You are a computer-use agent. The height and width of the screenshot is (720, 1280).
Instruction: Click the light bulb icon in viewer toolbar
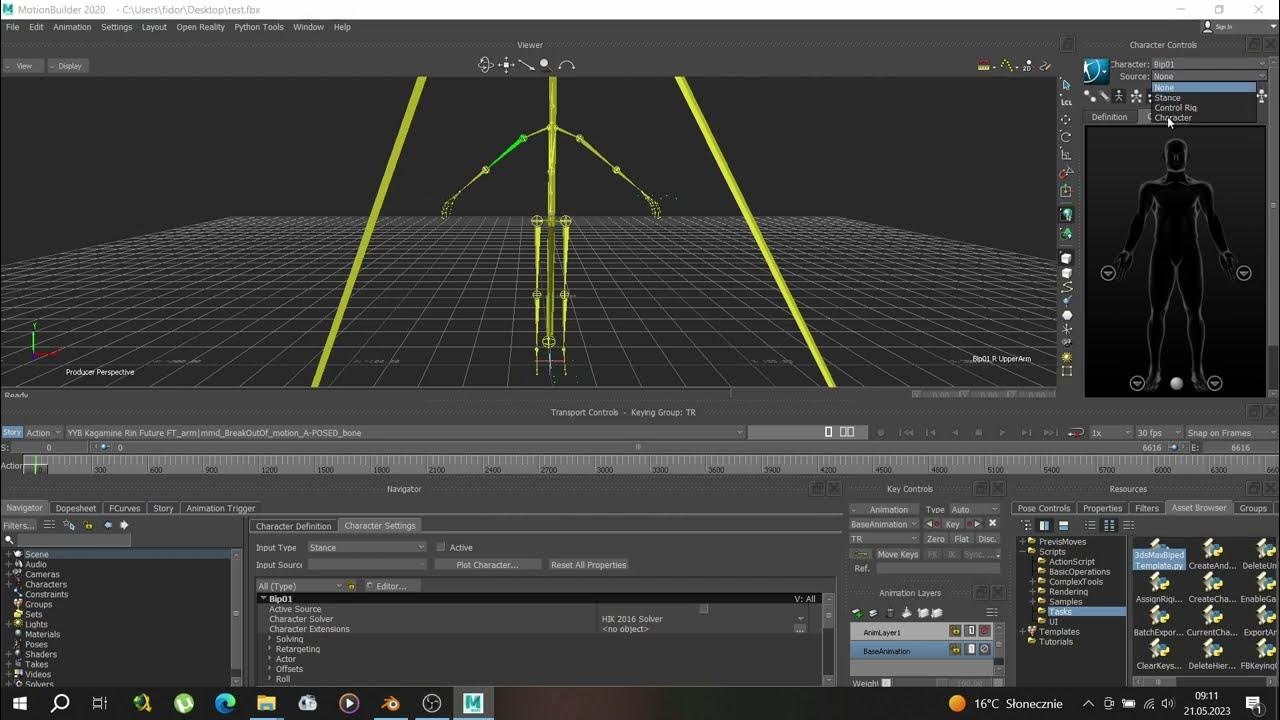(1066, 214)
